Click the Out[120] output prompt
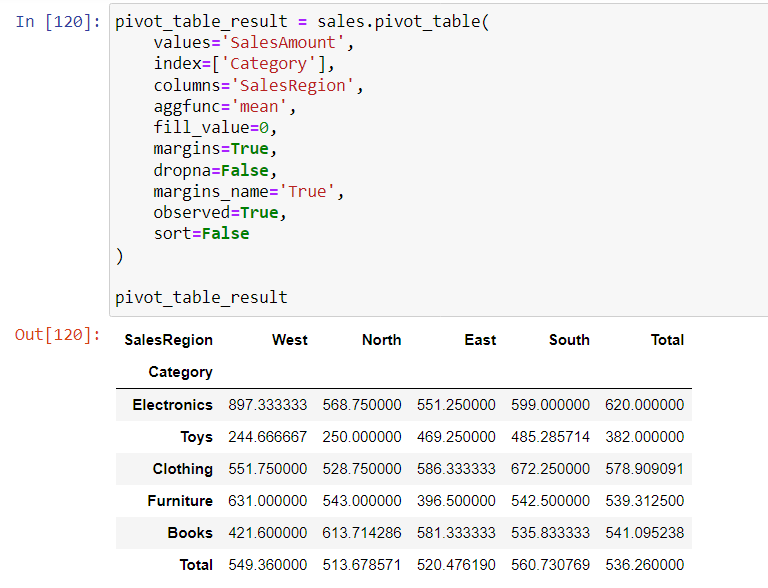The width and height of the screenshot is (768, 588). pyautogui.click(x=58, y=335)
